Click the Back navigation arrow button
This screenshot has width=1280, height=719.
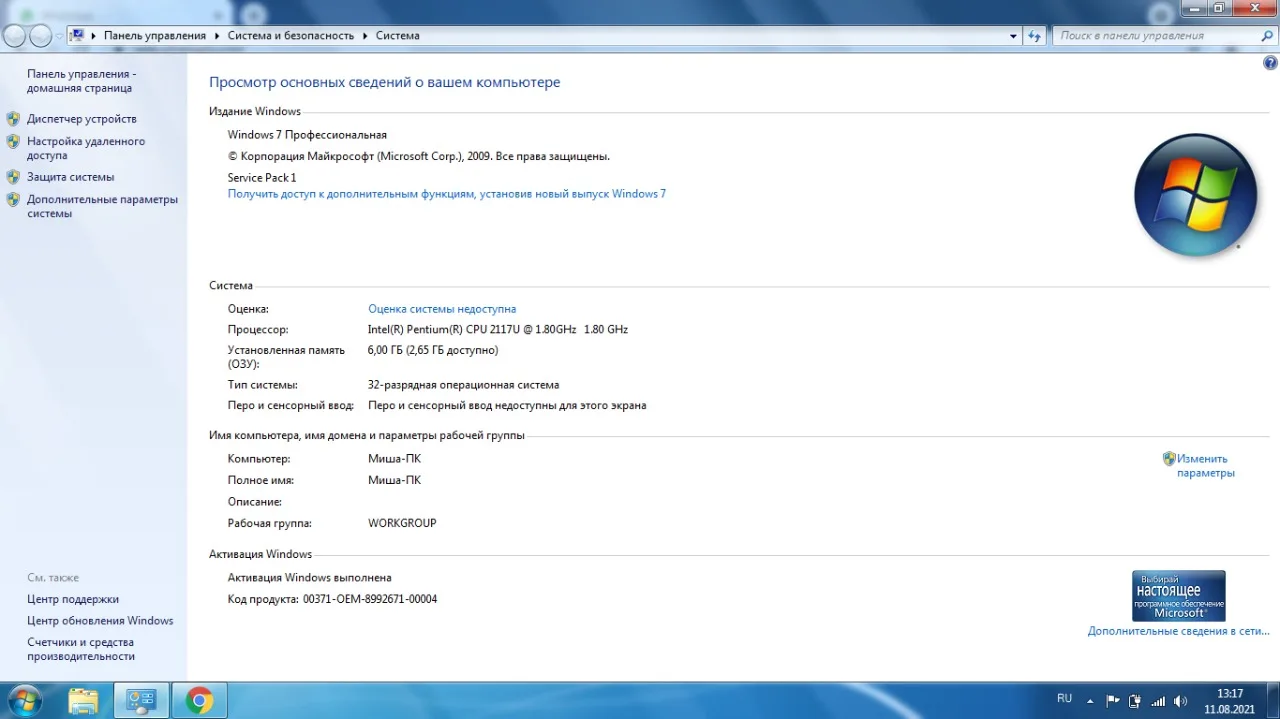[14, 36]
